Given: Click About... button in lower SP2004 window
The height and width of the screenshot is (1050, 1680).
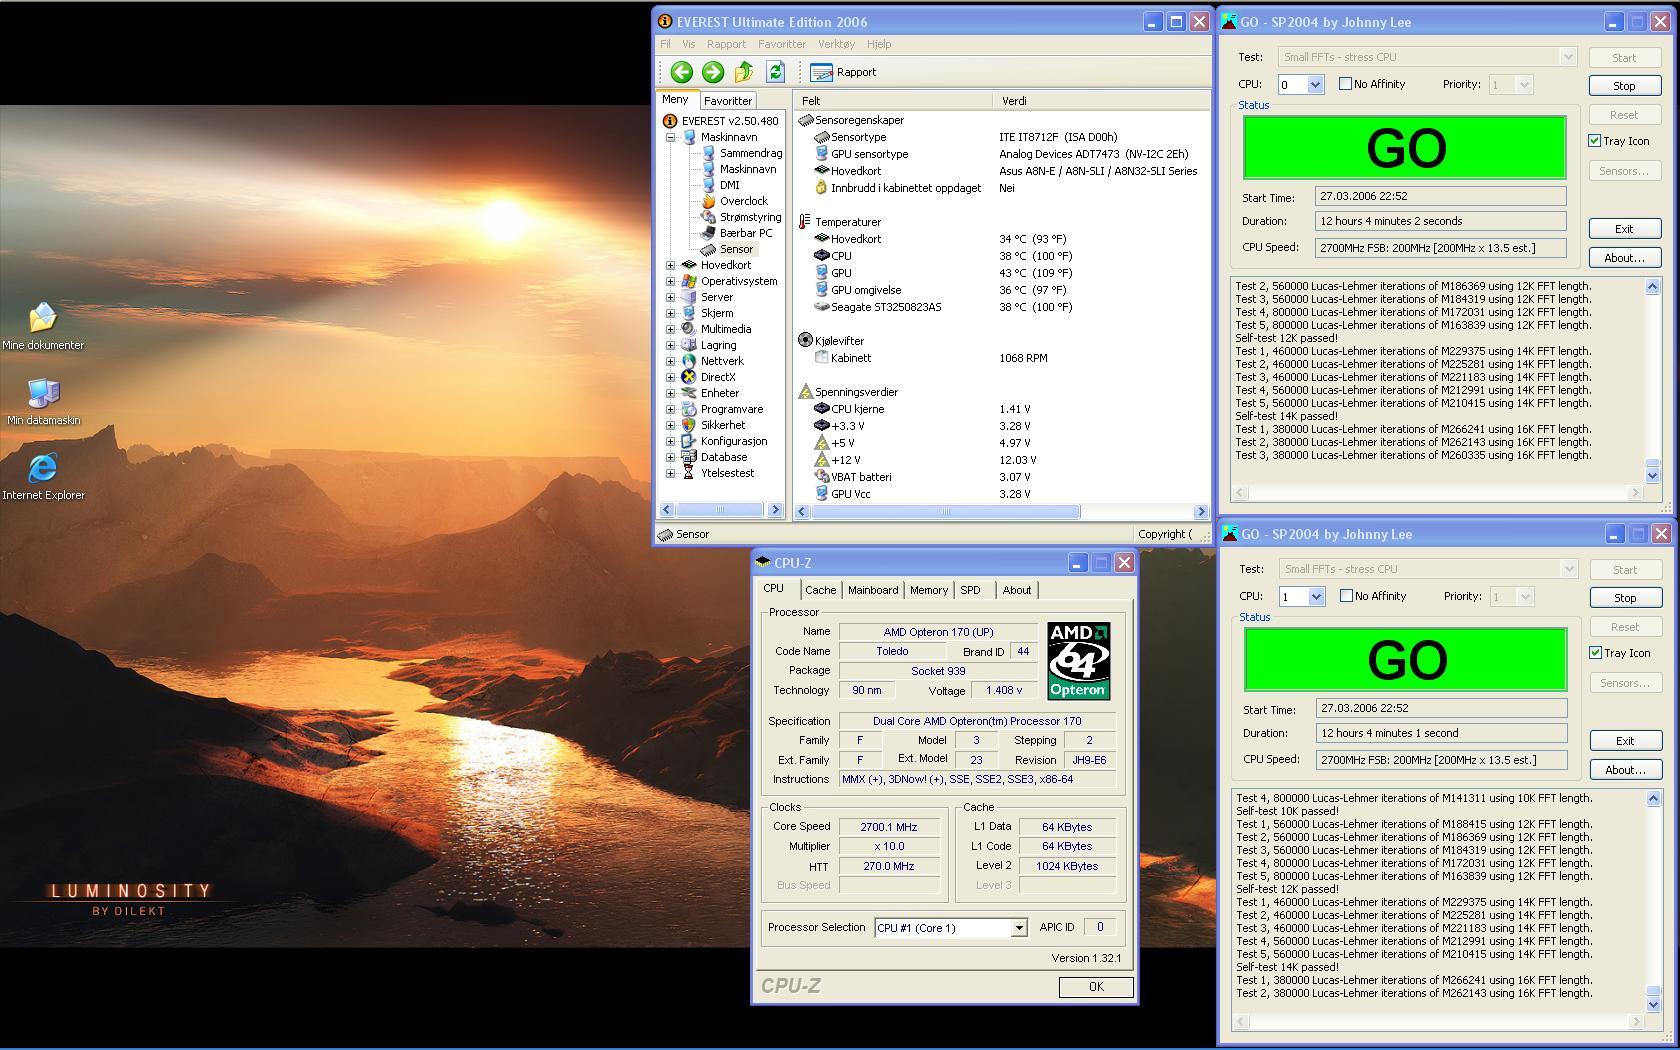Looking at the screenshot, I should [1625, 770].
